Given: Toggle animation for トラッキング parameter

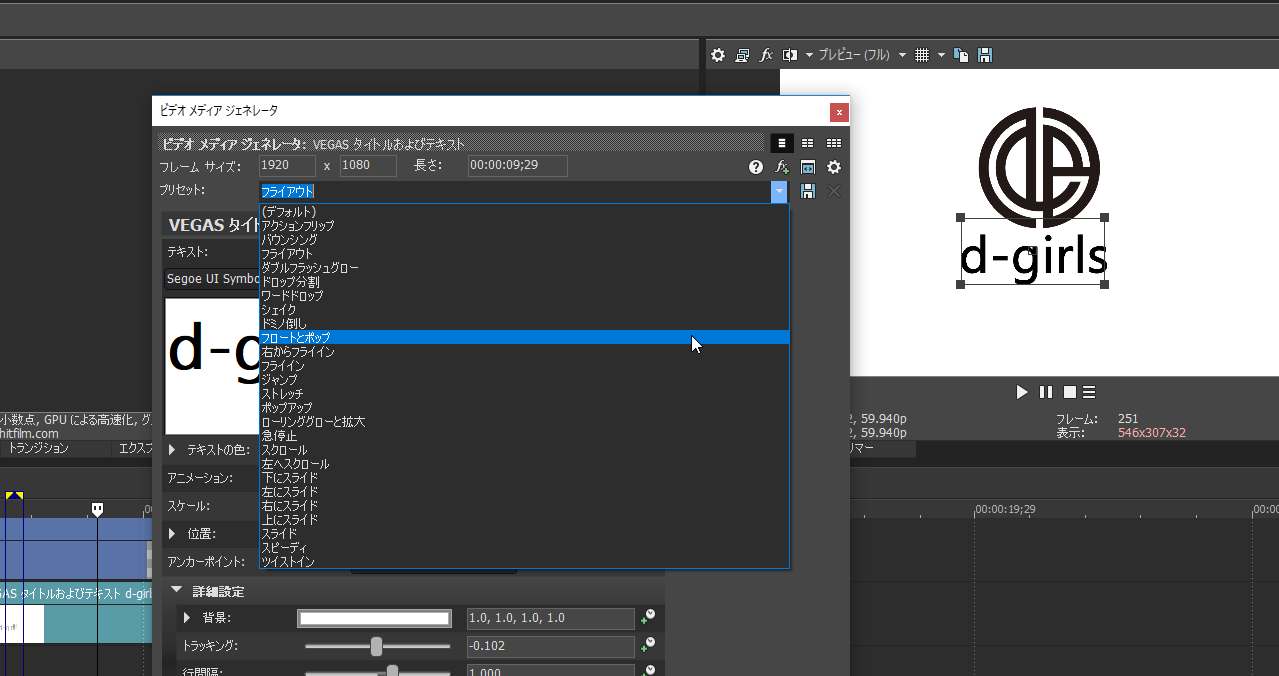Looking at the screenshot, I should (648, 645).
